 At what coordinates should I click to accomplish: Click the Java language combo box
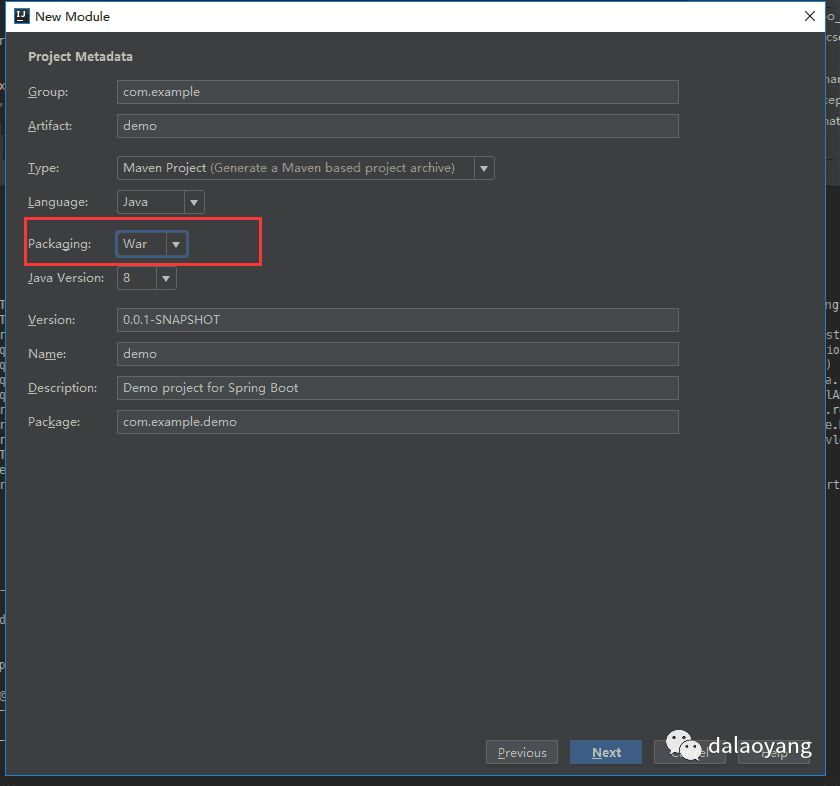(160, 202)
